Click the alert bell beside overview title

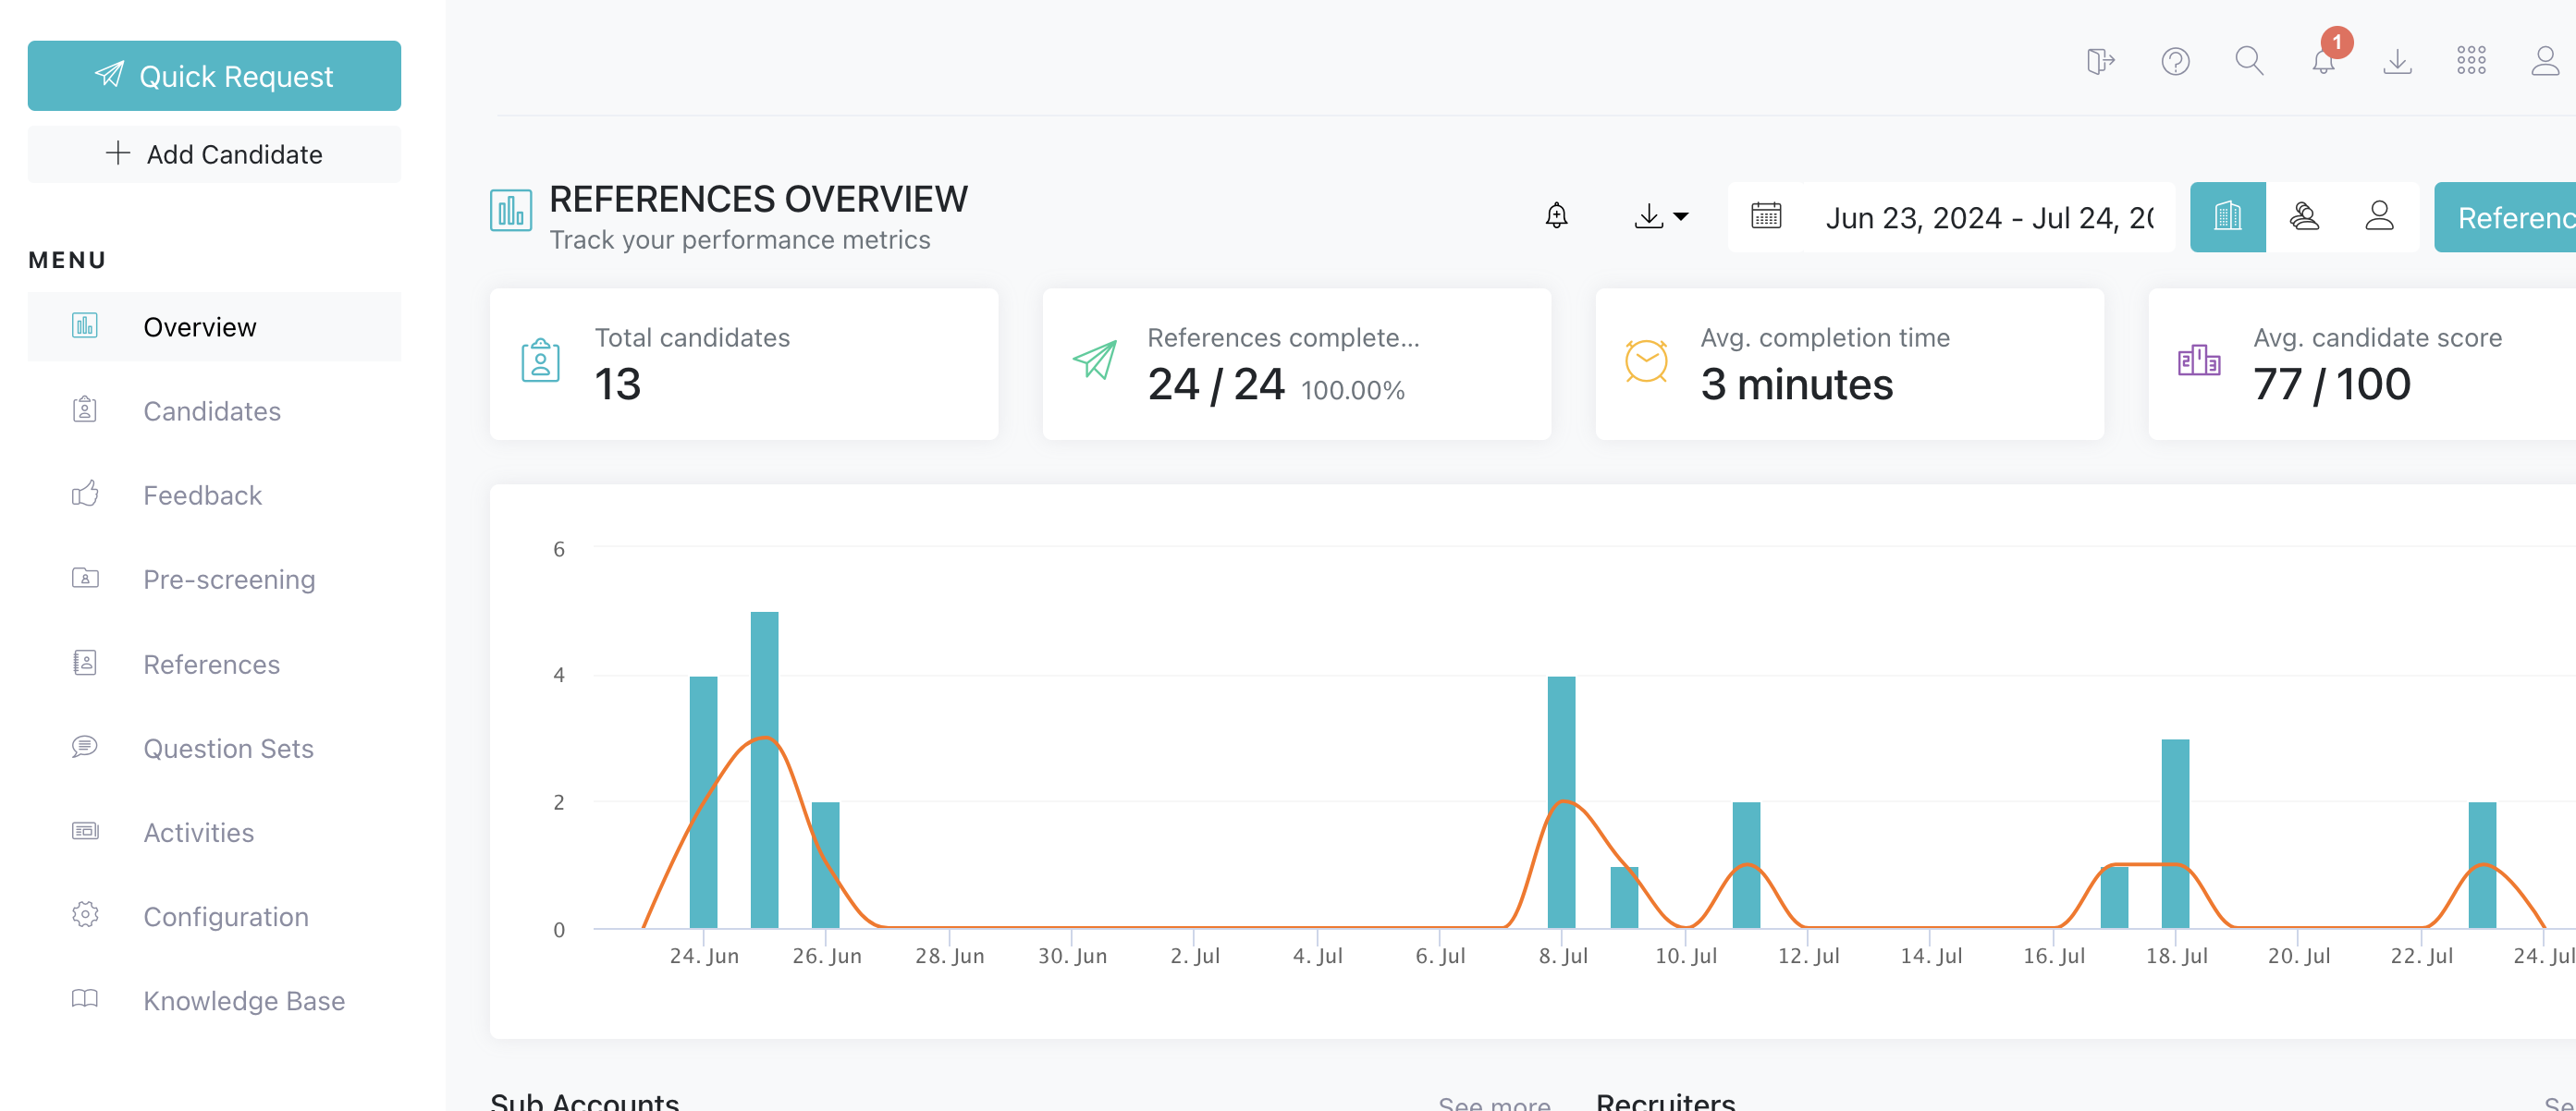[x=1556, y=216]
